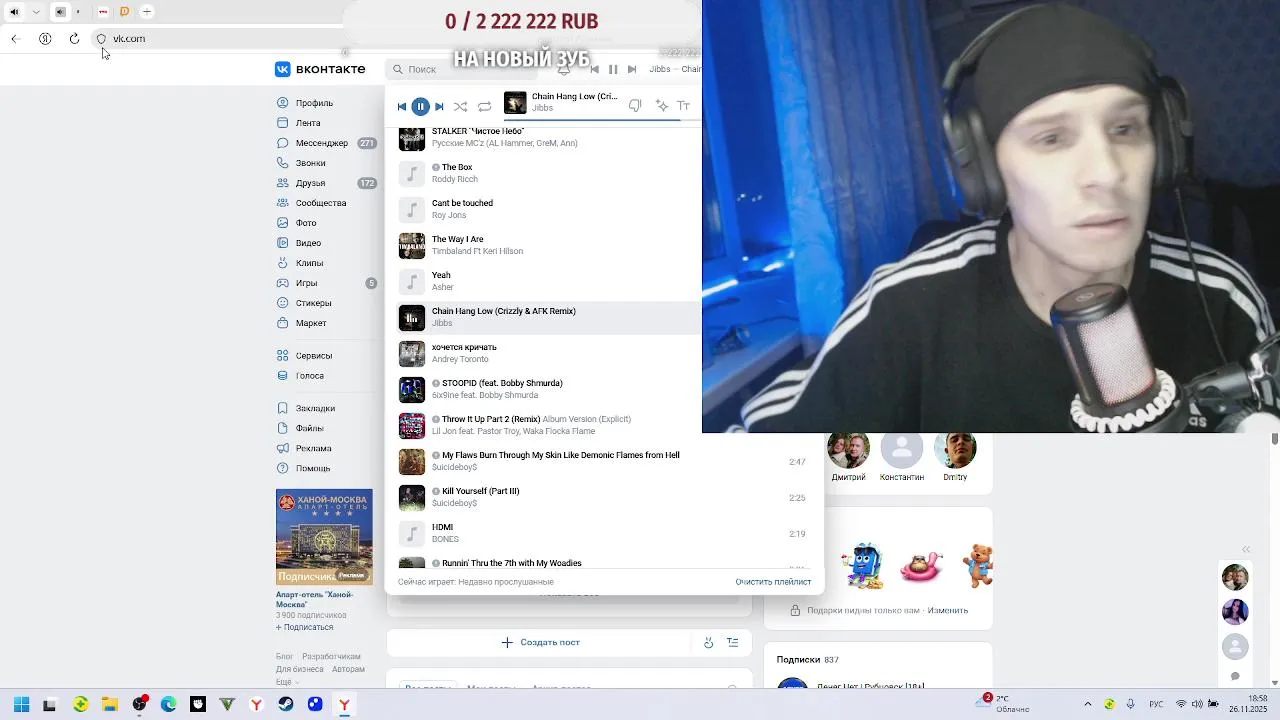Image resolution: width=1280 pixels, height=720 pixels.
Task: Open Файлы section
Action: pyautogui.click(x=309, y=428)
